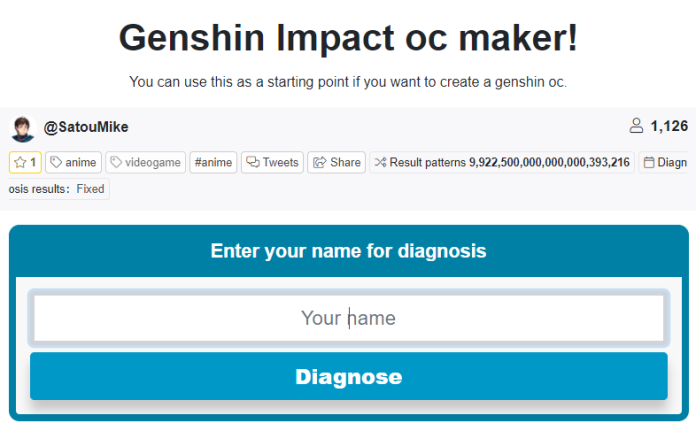Click the tag icon beside anime
This screenshot has width=696, height=431.
tap(57, 162)
